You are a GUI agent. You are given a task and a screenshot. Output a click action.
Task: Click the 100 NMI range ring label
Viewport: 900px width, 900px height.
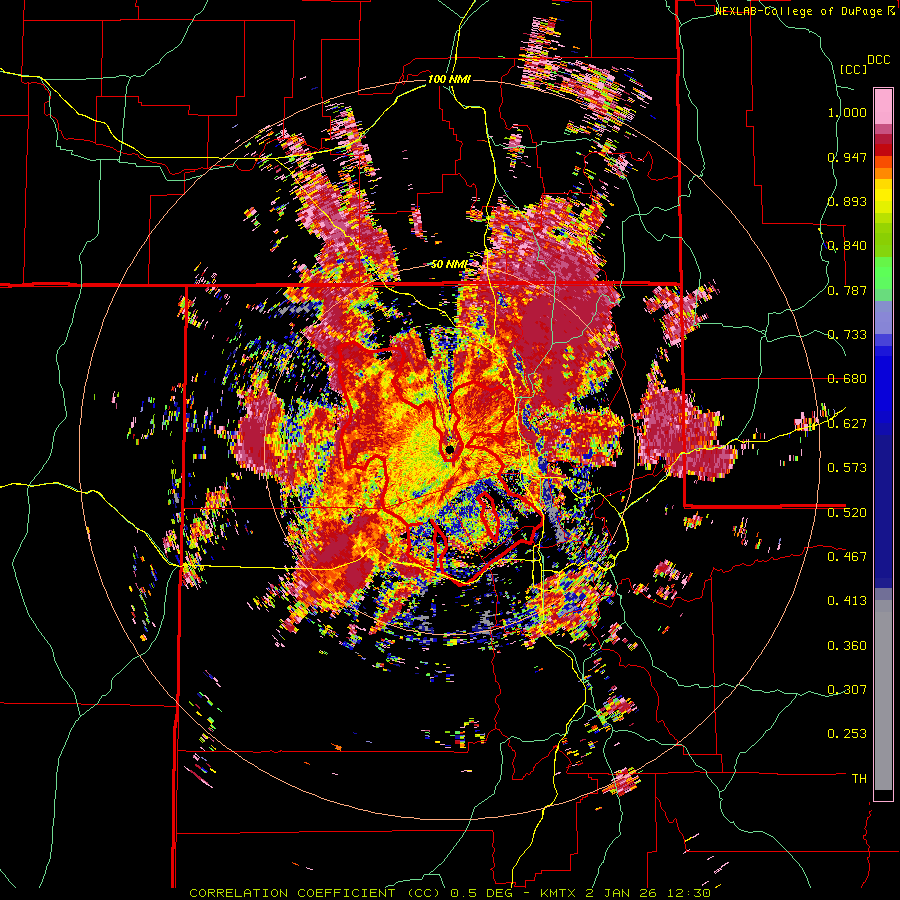449,79
